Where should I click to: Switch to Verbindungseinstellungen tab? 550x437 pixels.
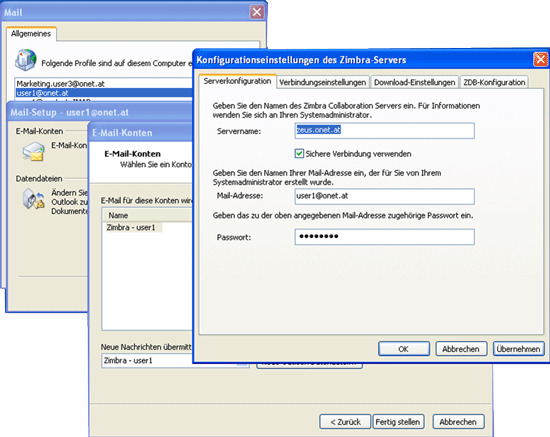(x=323, y=82)
